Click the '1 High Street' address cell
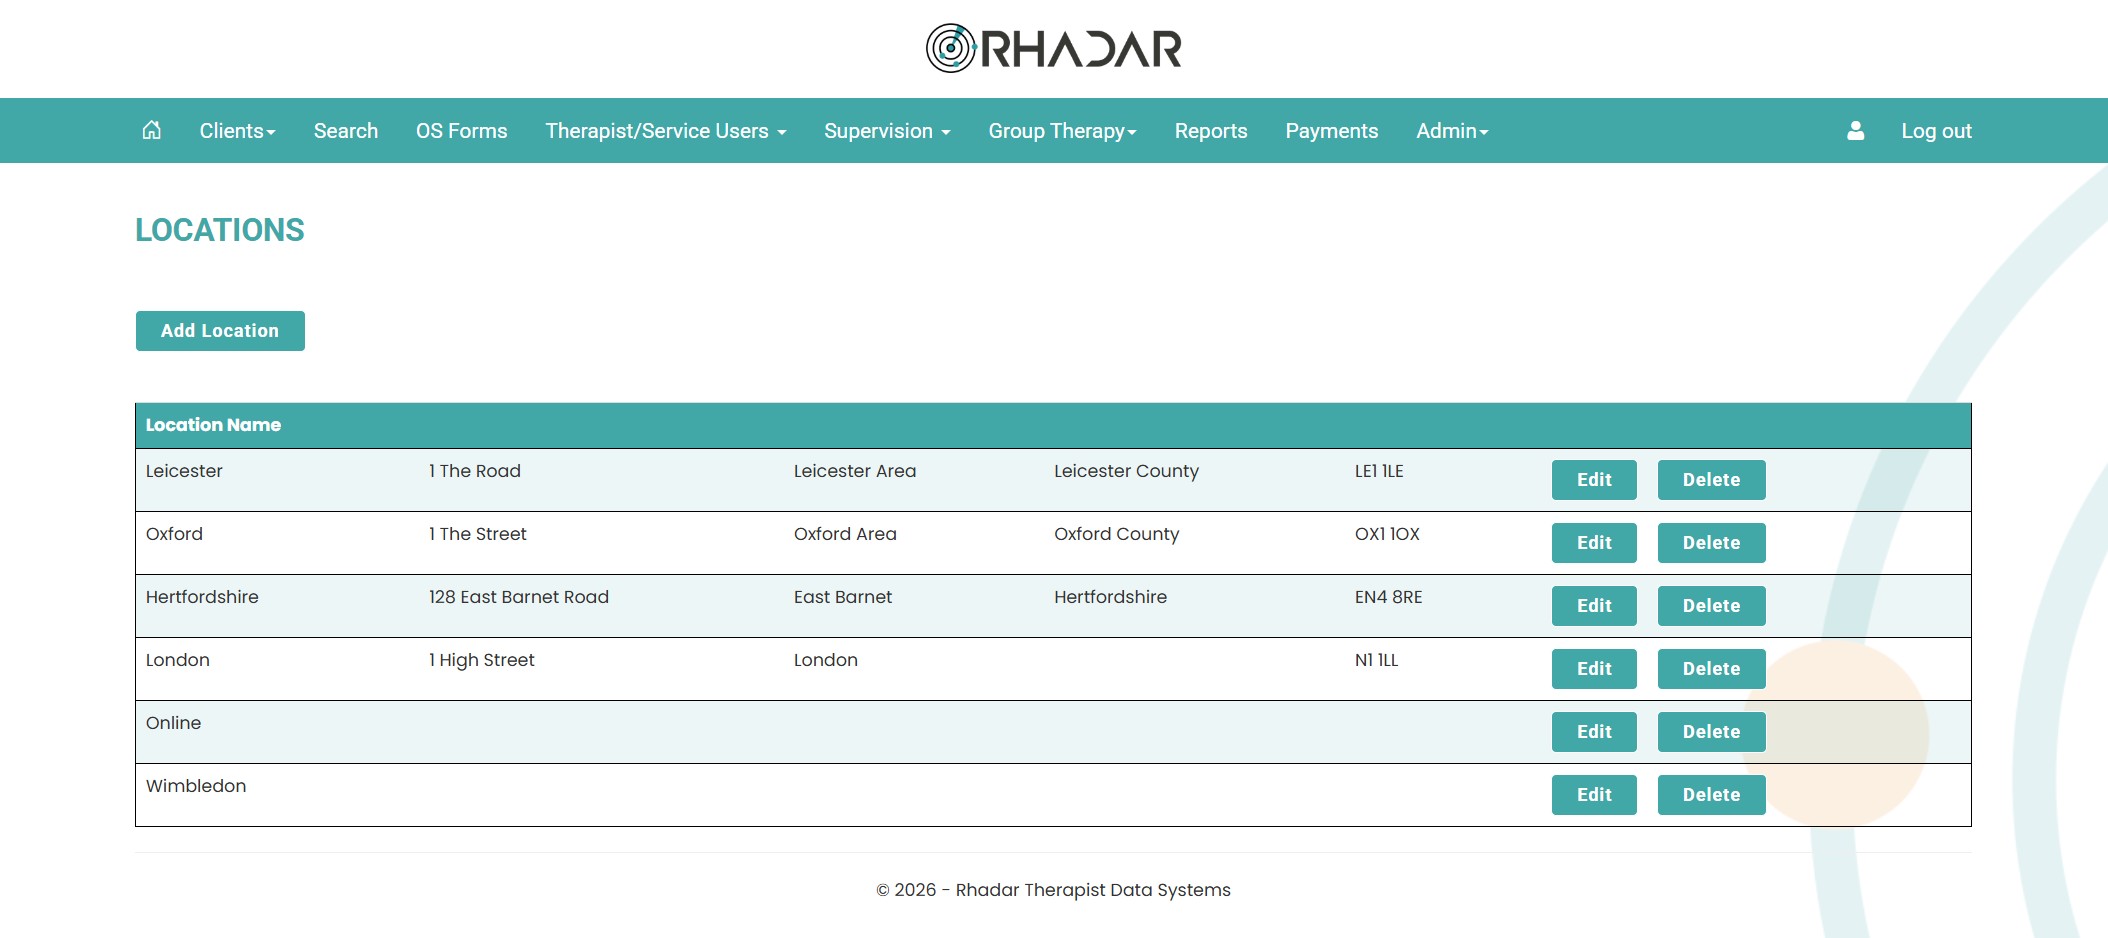Viewport: 2108px width, 938px height. (x=482, y=660)
